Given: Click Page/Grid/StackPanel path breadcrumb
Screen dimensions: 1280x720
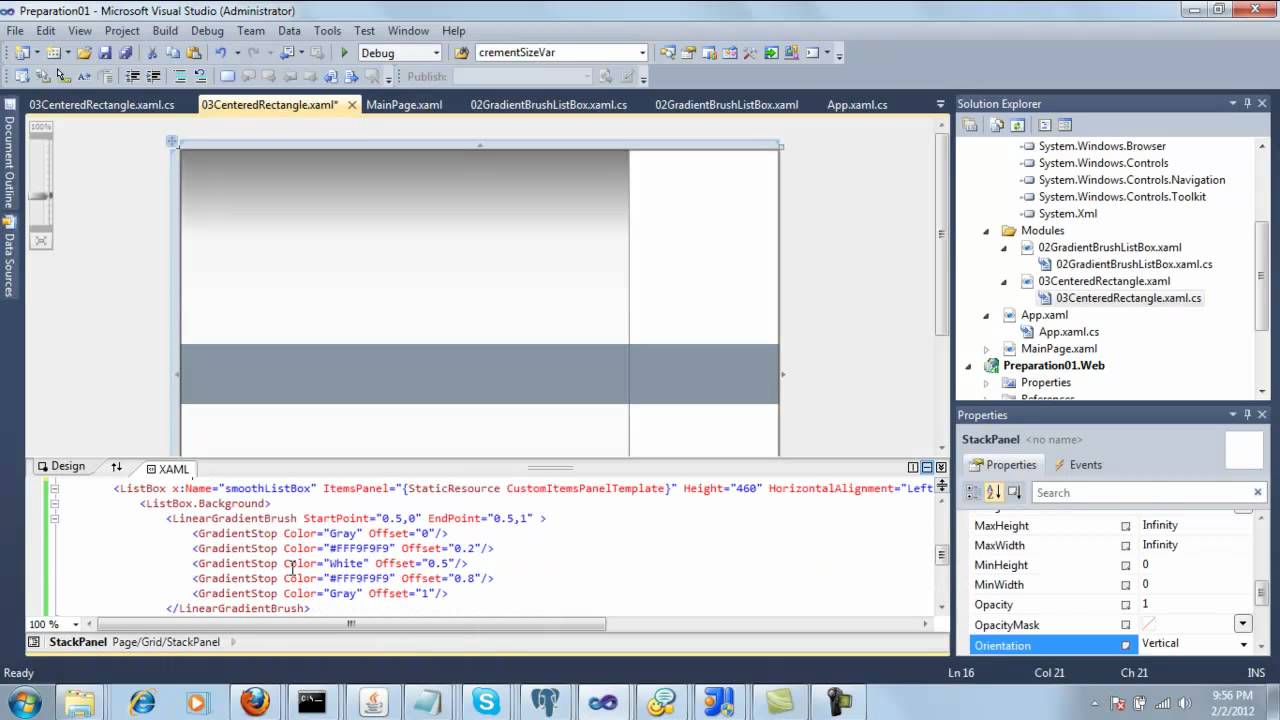Looking at the screenshot, I should pyautogui.click(x=166, y=642).
